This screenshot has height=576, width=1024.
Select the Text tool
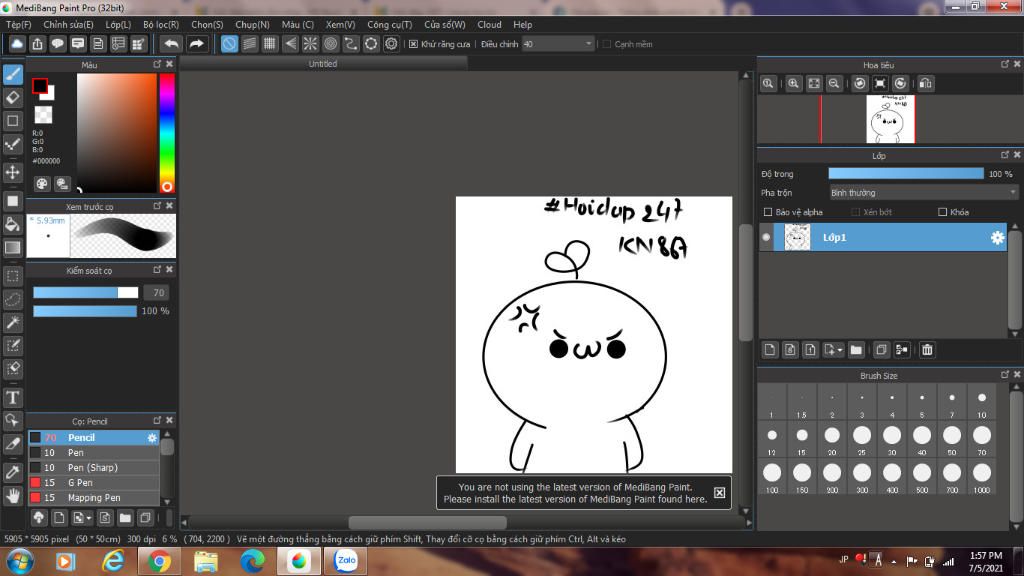(13, 397)
